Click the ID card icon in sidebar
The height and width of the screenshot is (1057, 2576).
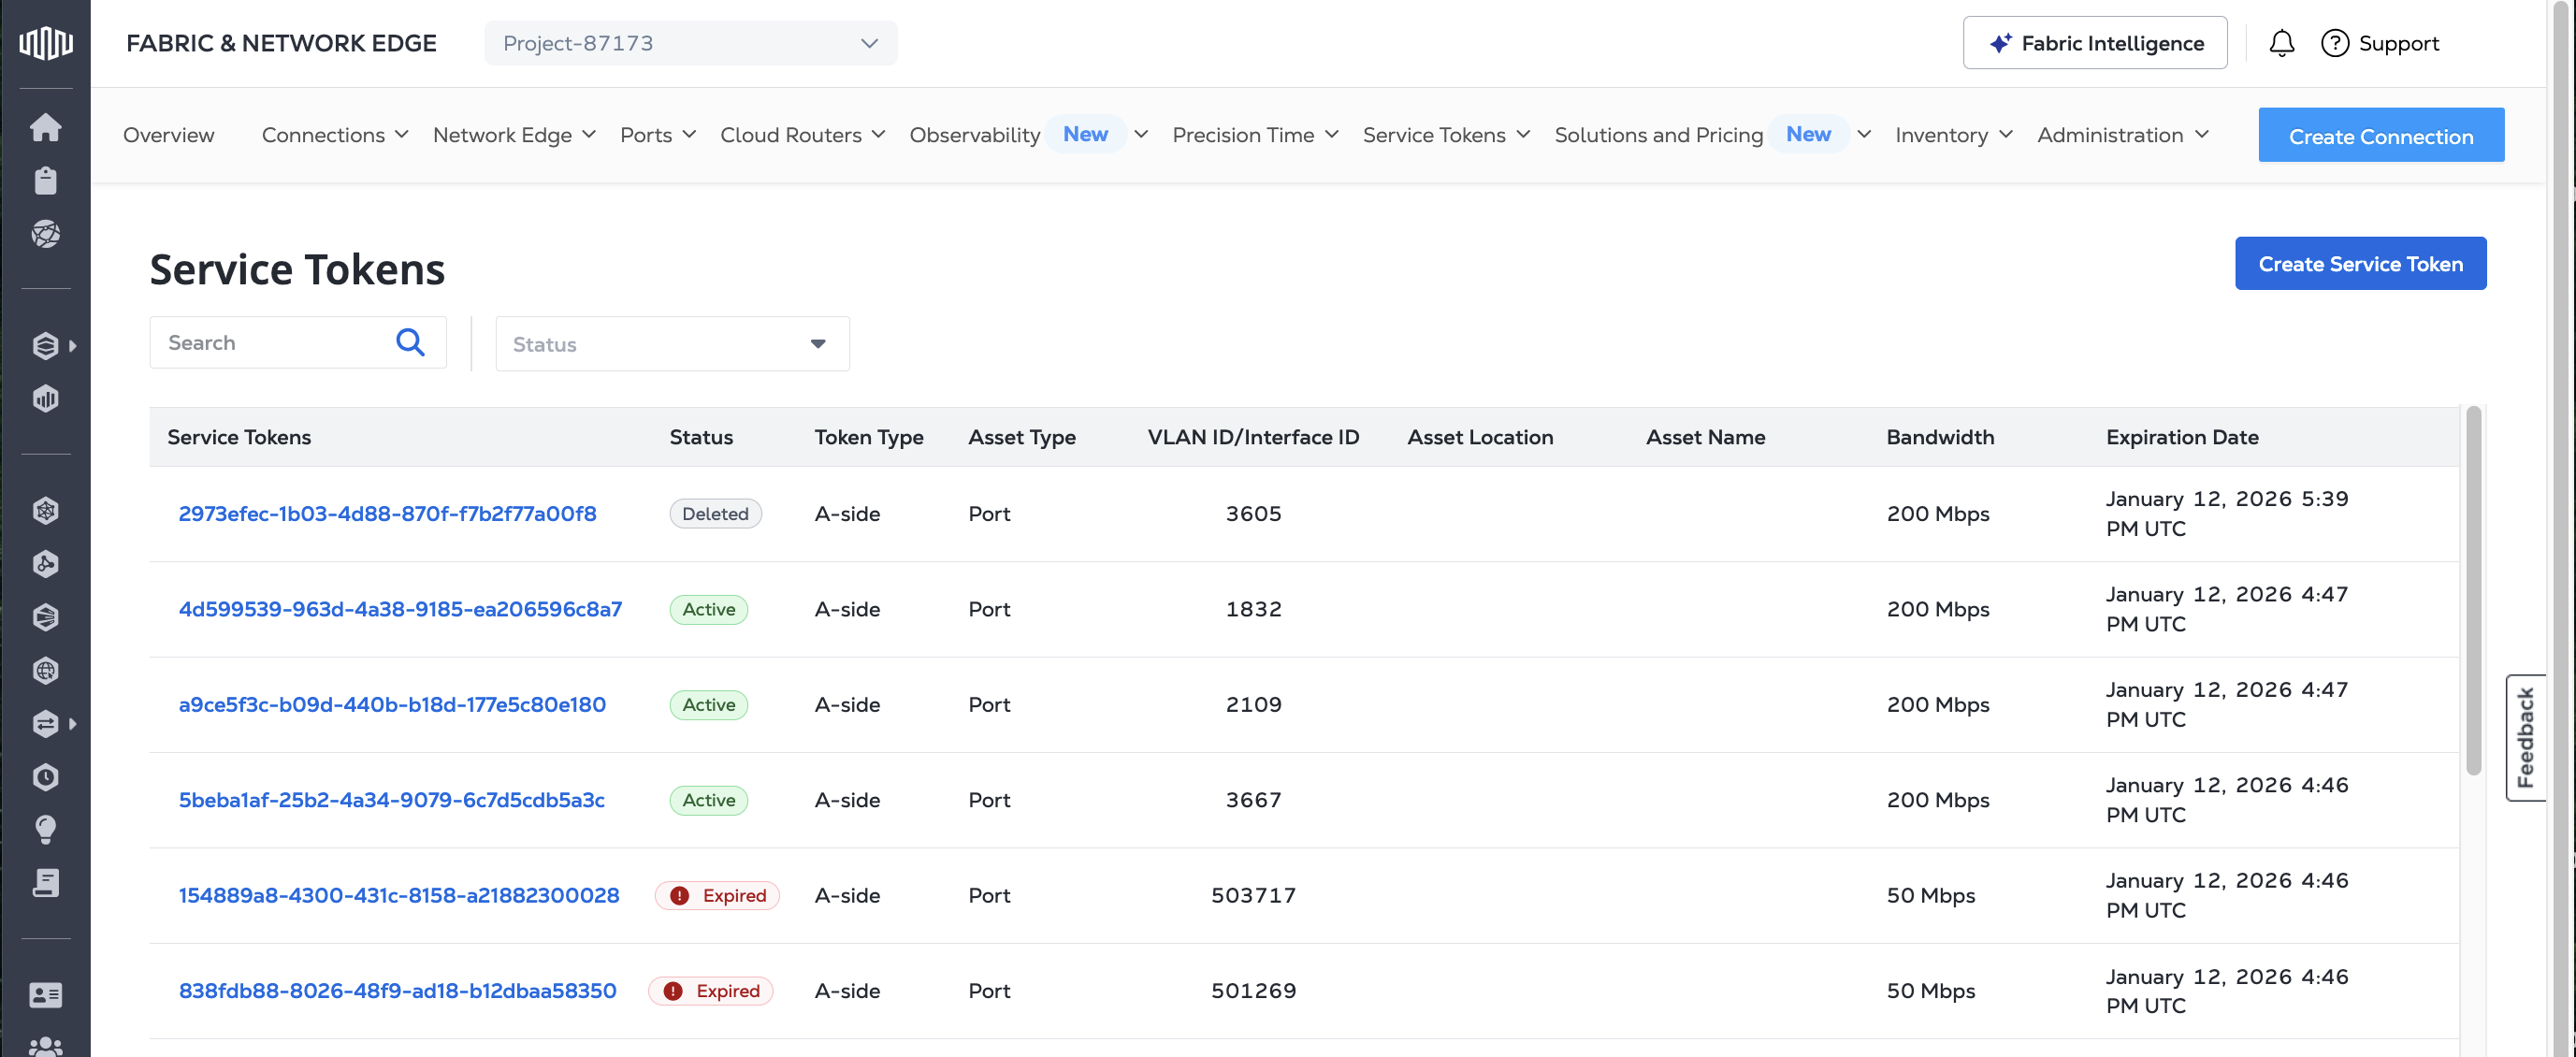tap(45, 995)
